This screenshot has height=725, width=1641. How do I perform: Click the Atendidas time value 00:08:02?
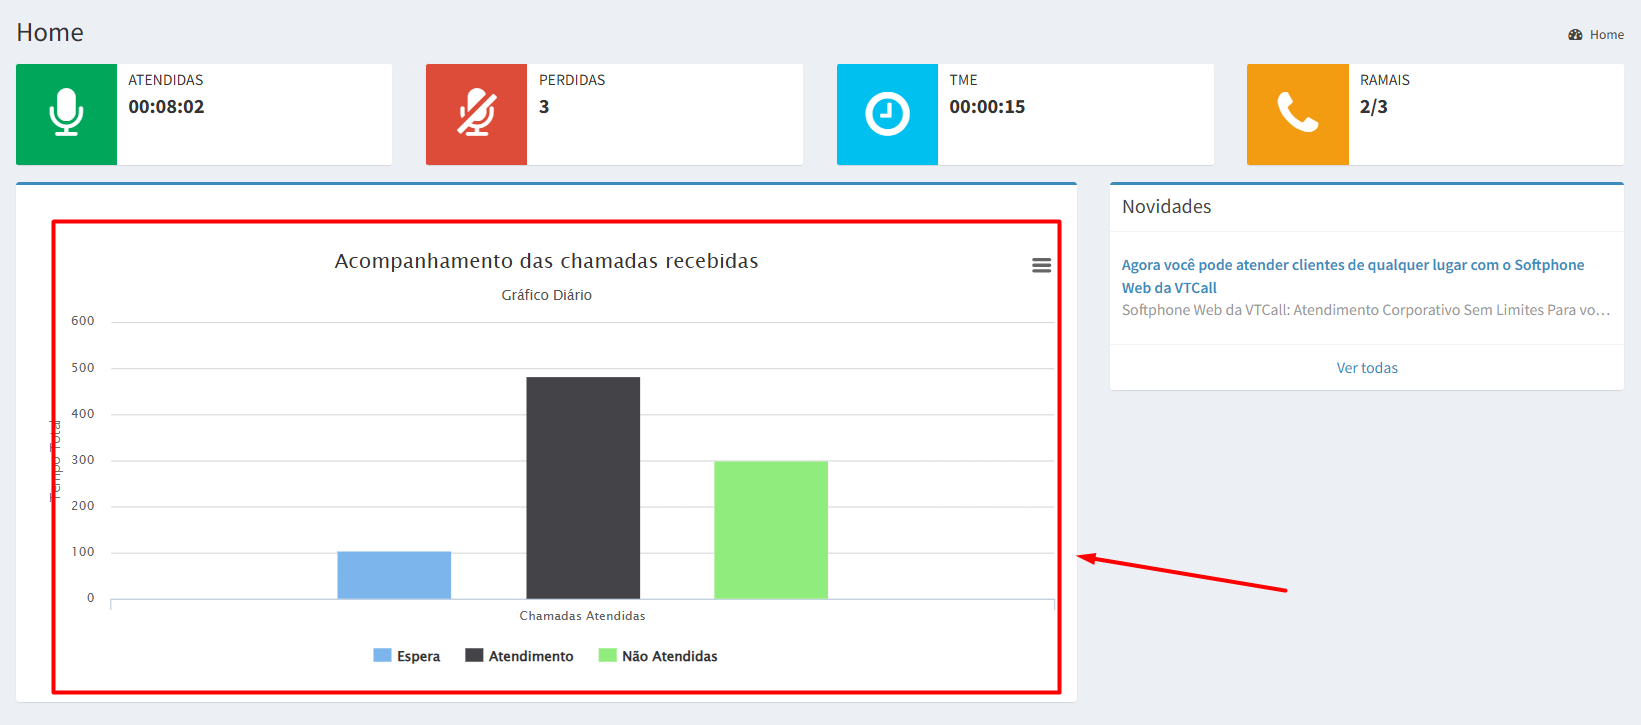(166, 107)
